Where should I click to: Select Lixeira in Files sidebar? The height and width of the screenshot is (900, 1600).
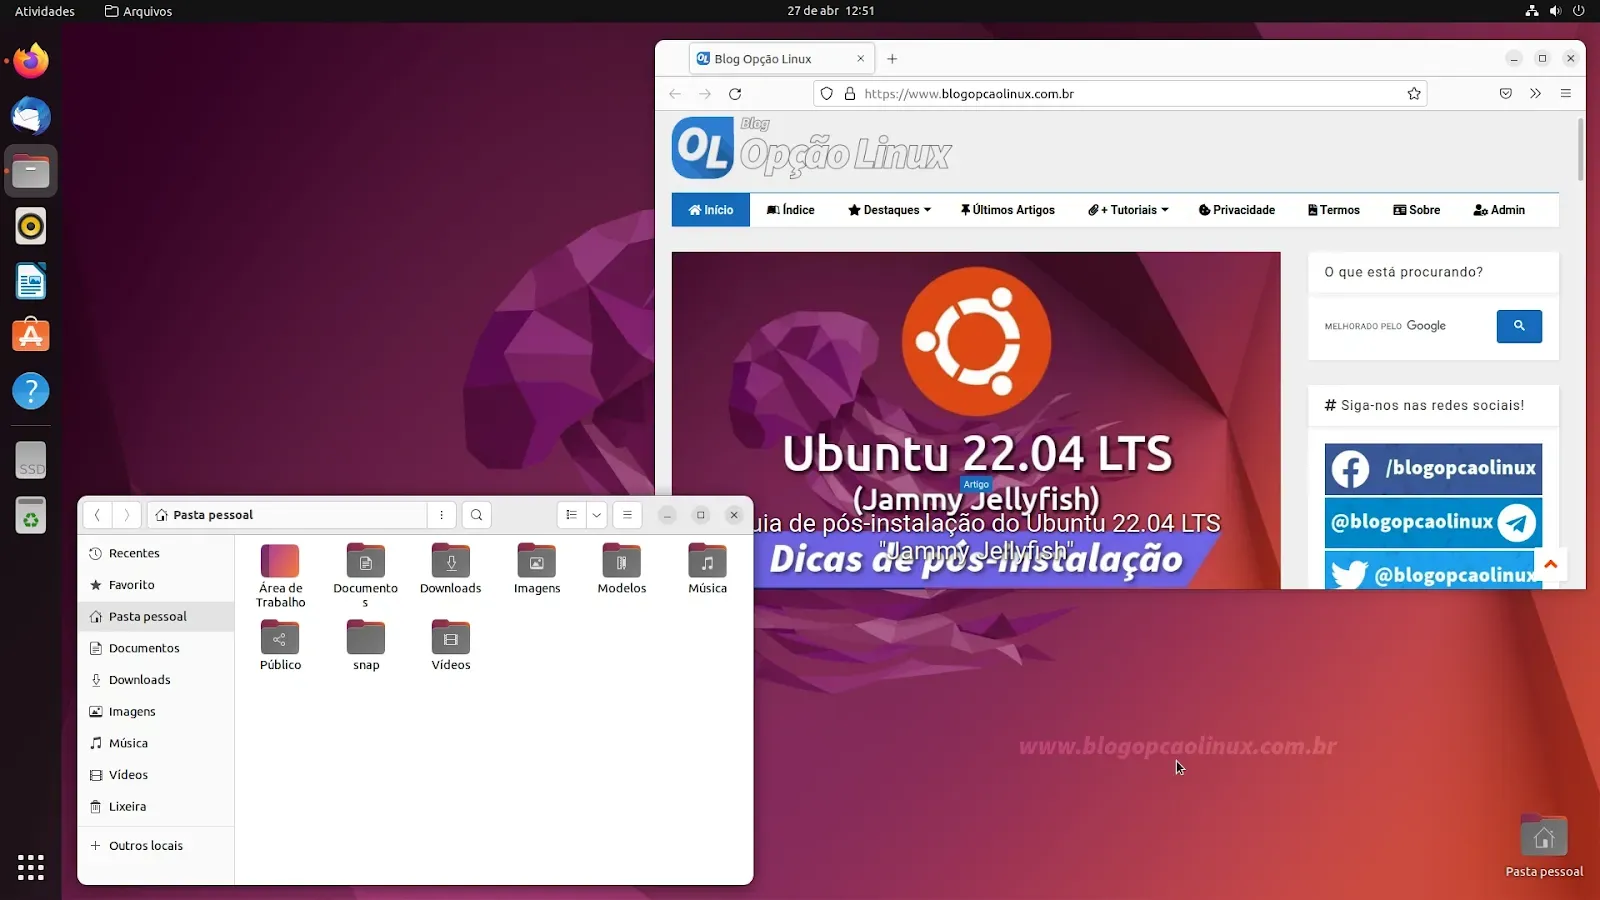pyautogui.click(x=156, y=807)
